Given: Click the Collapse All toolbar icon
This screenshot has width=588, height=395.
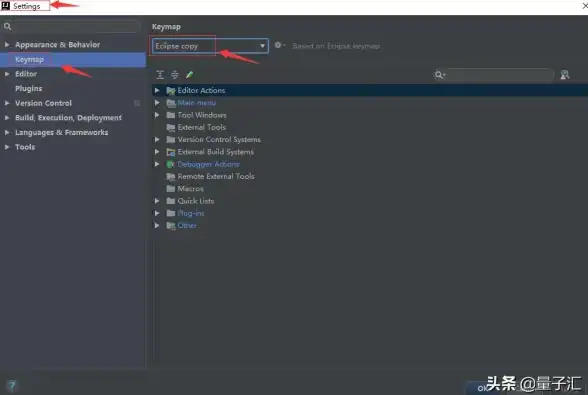Looking at the screenshot, I should tap(174, 75).
